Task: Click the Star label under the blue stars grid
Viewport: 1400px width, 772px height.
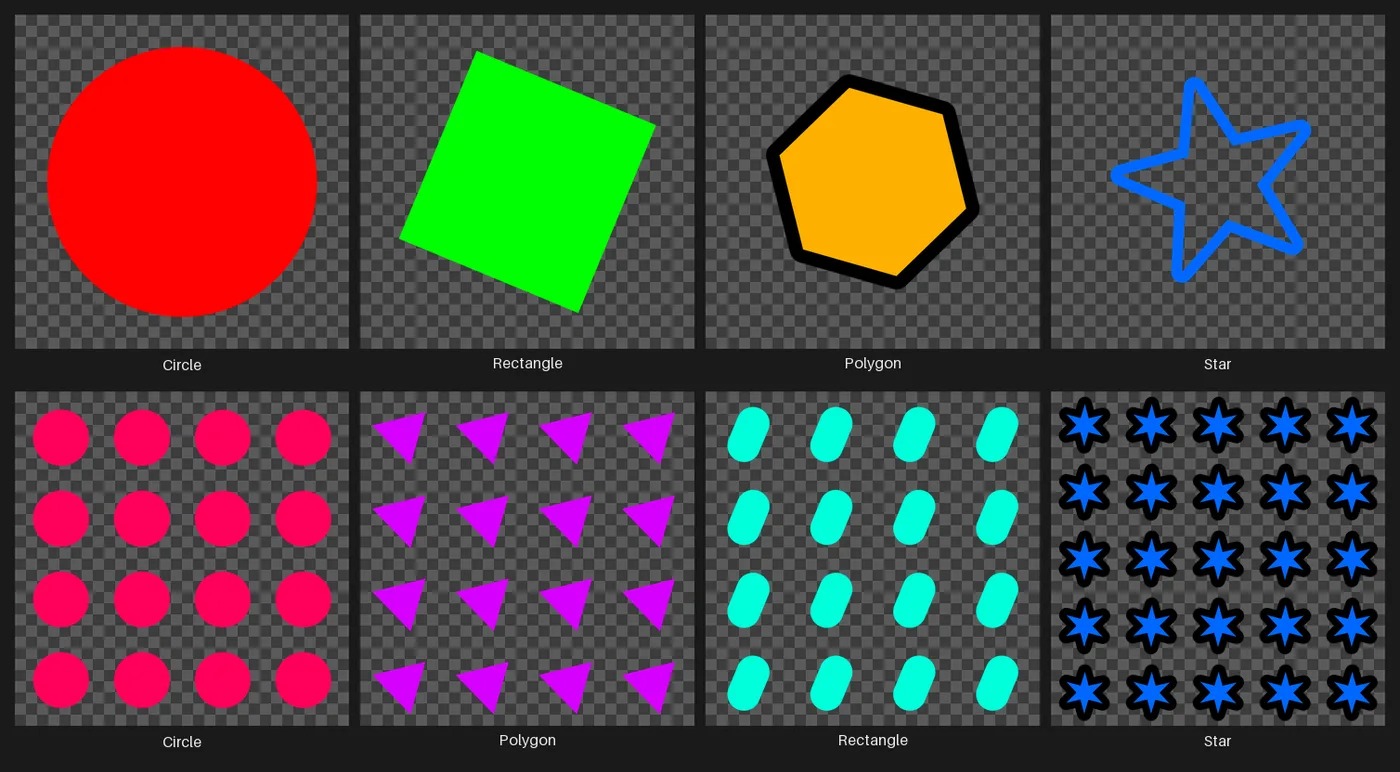Action: click(1217, 742)
